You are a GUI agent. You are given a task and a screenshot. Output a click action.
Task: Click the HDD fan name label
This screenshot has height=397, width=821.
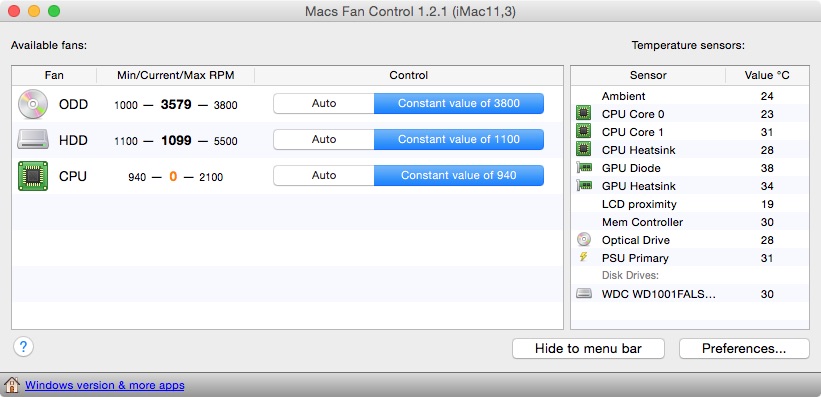73,140
